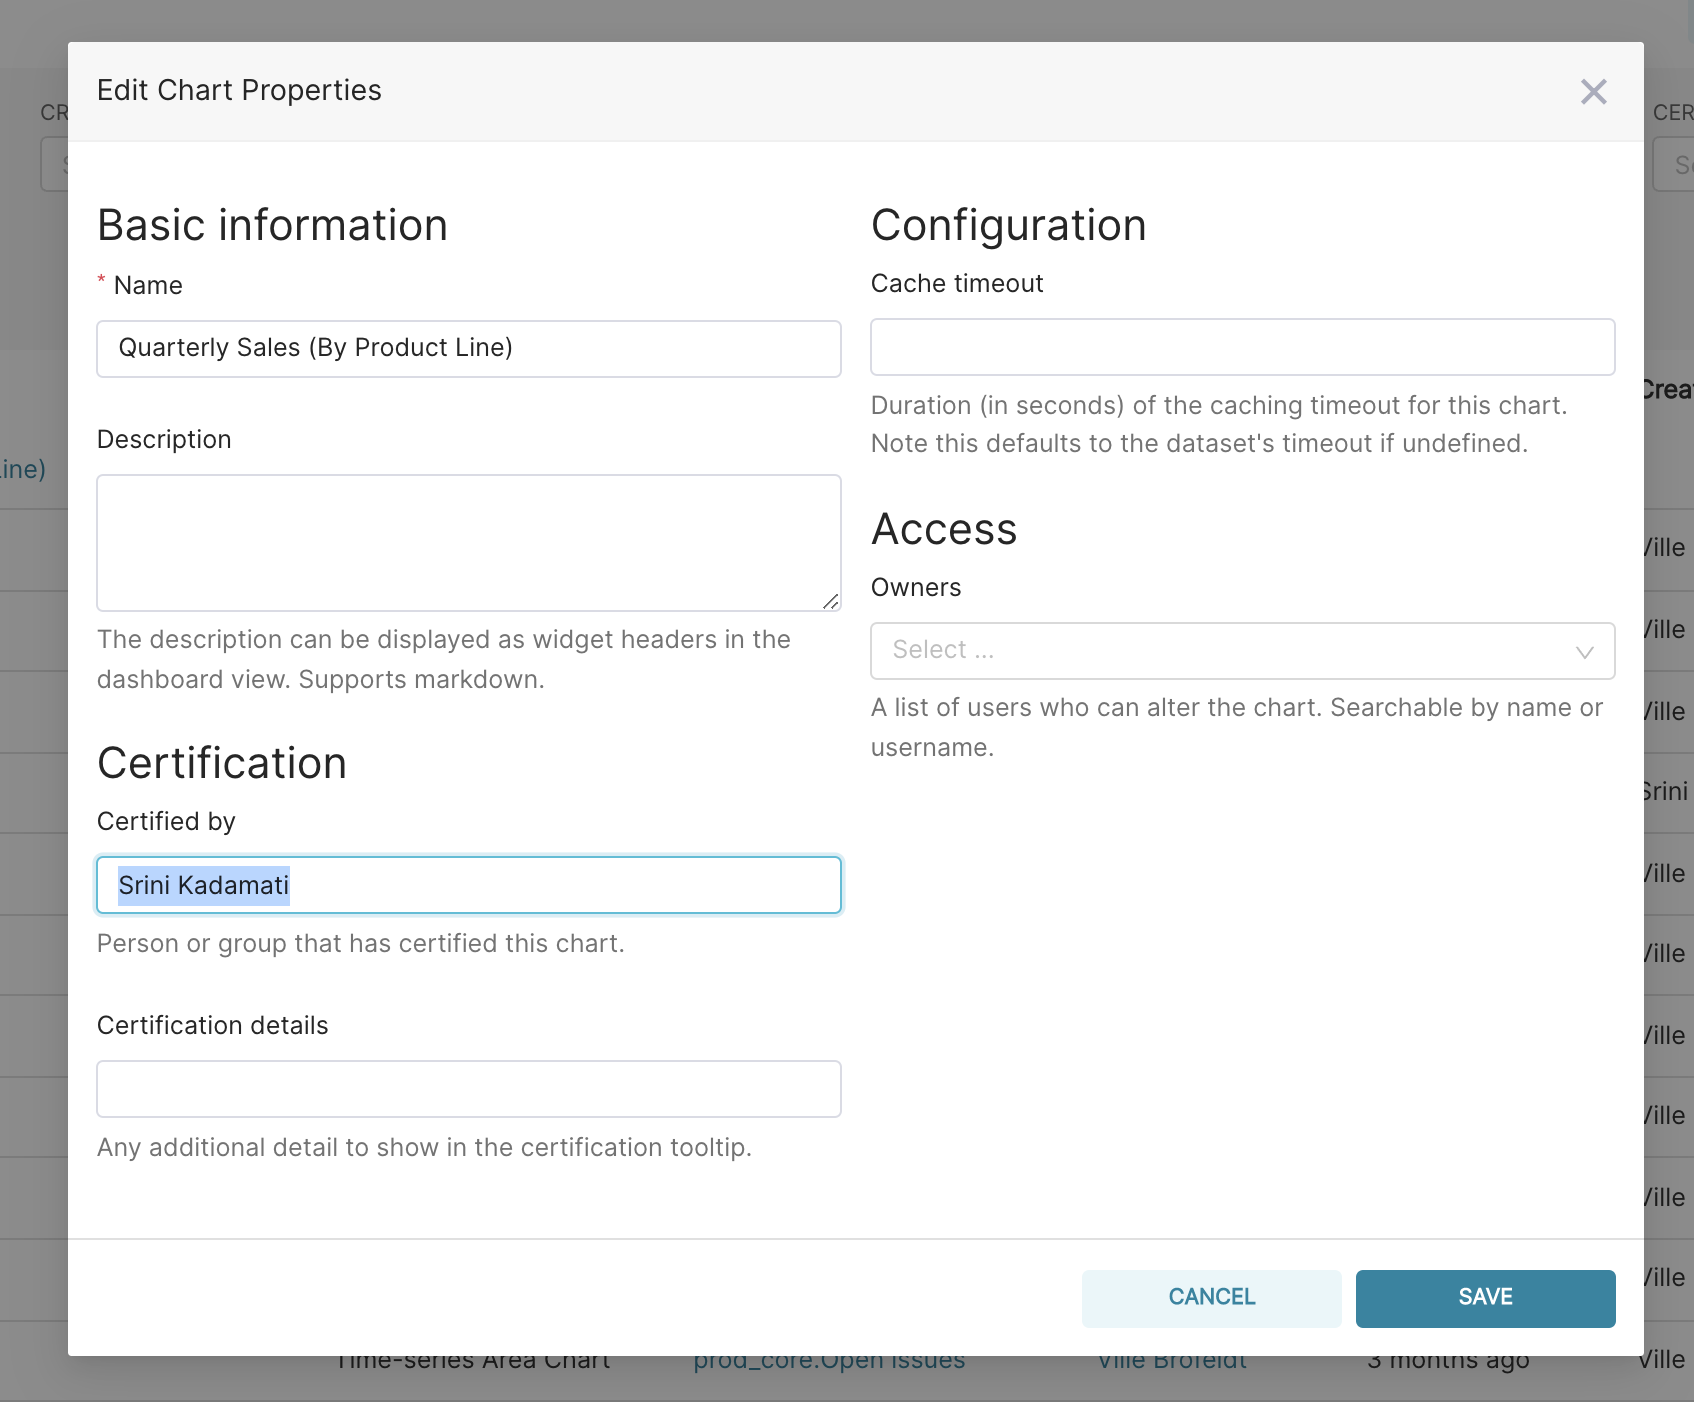Click the required-field asterisk beside Name

[x=100, y=284]
